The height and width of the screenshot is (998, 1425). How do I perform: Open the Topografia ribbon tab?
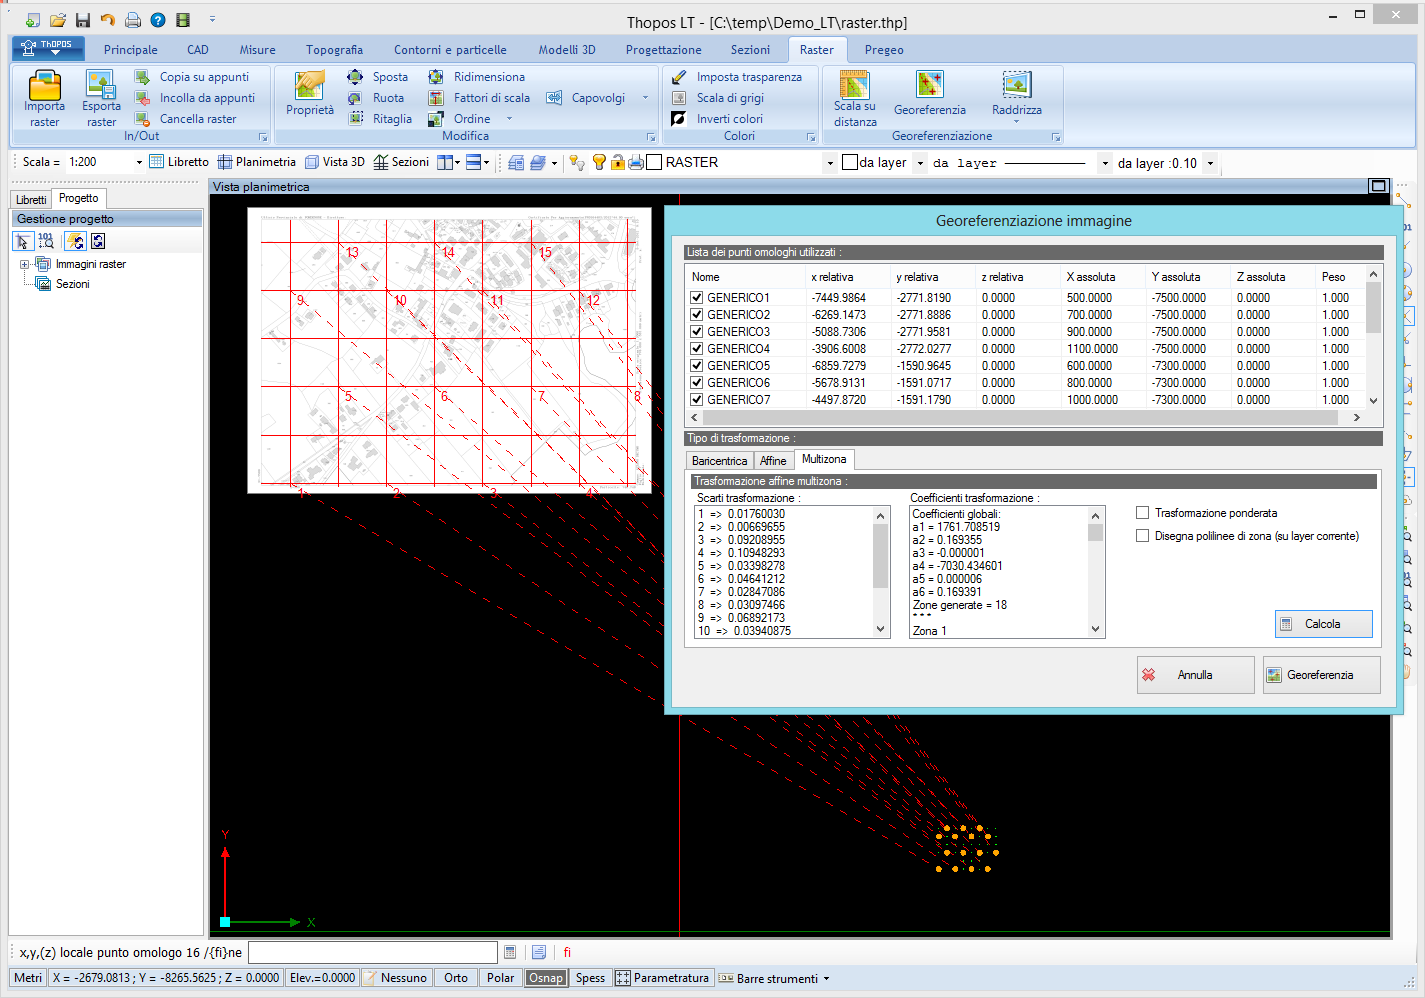pos(334,50)
